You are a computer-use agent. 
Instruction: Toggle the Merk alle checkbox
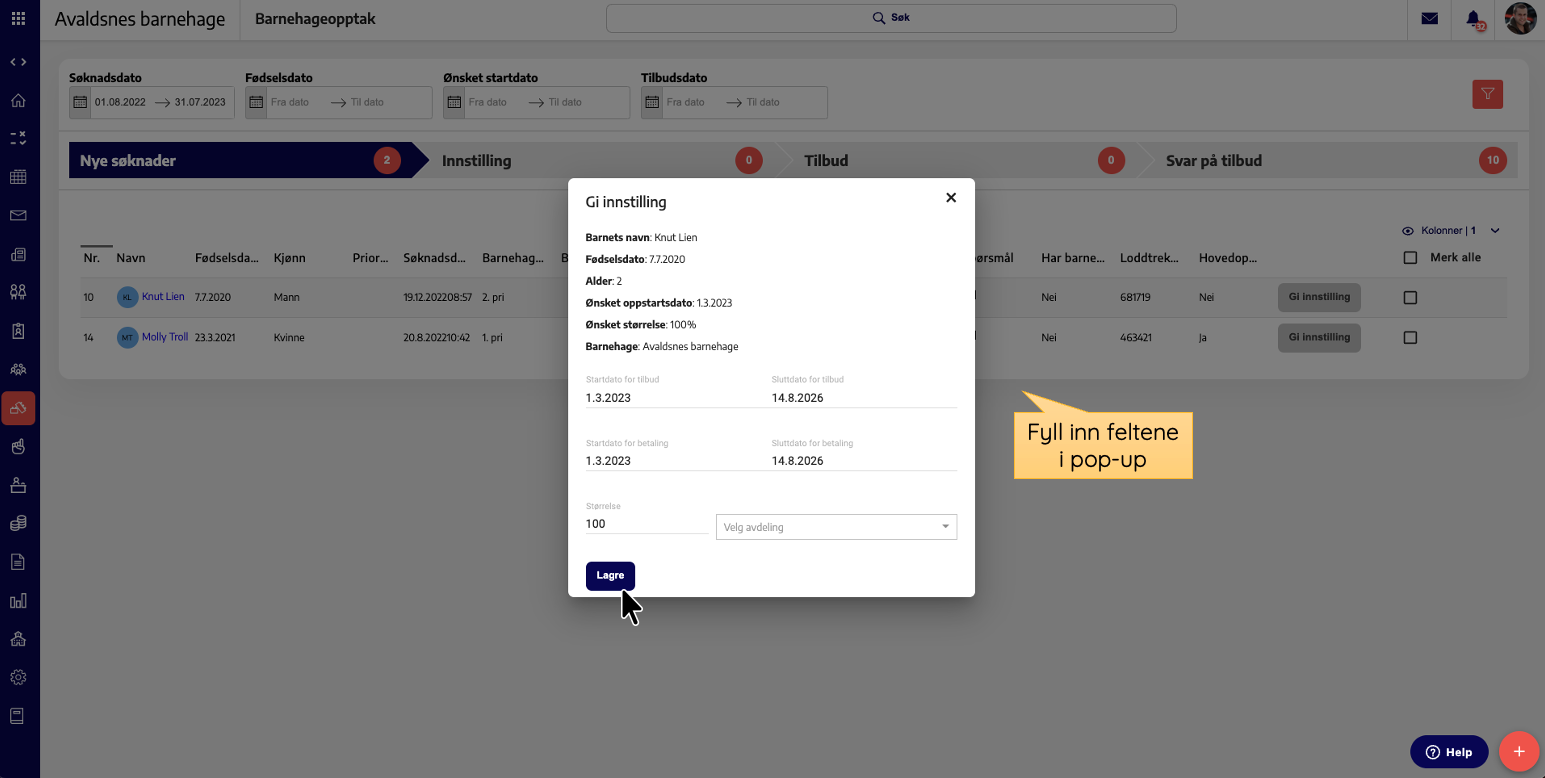point(1410,257)
